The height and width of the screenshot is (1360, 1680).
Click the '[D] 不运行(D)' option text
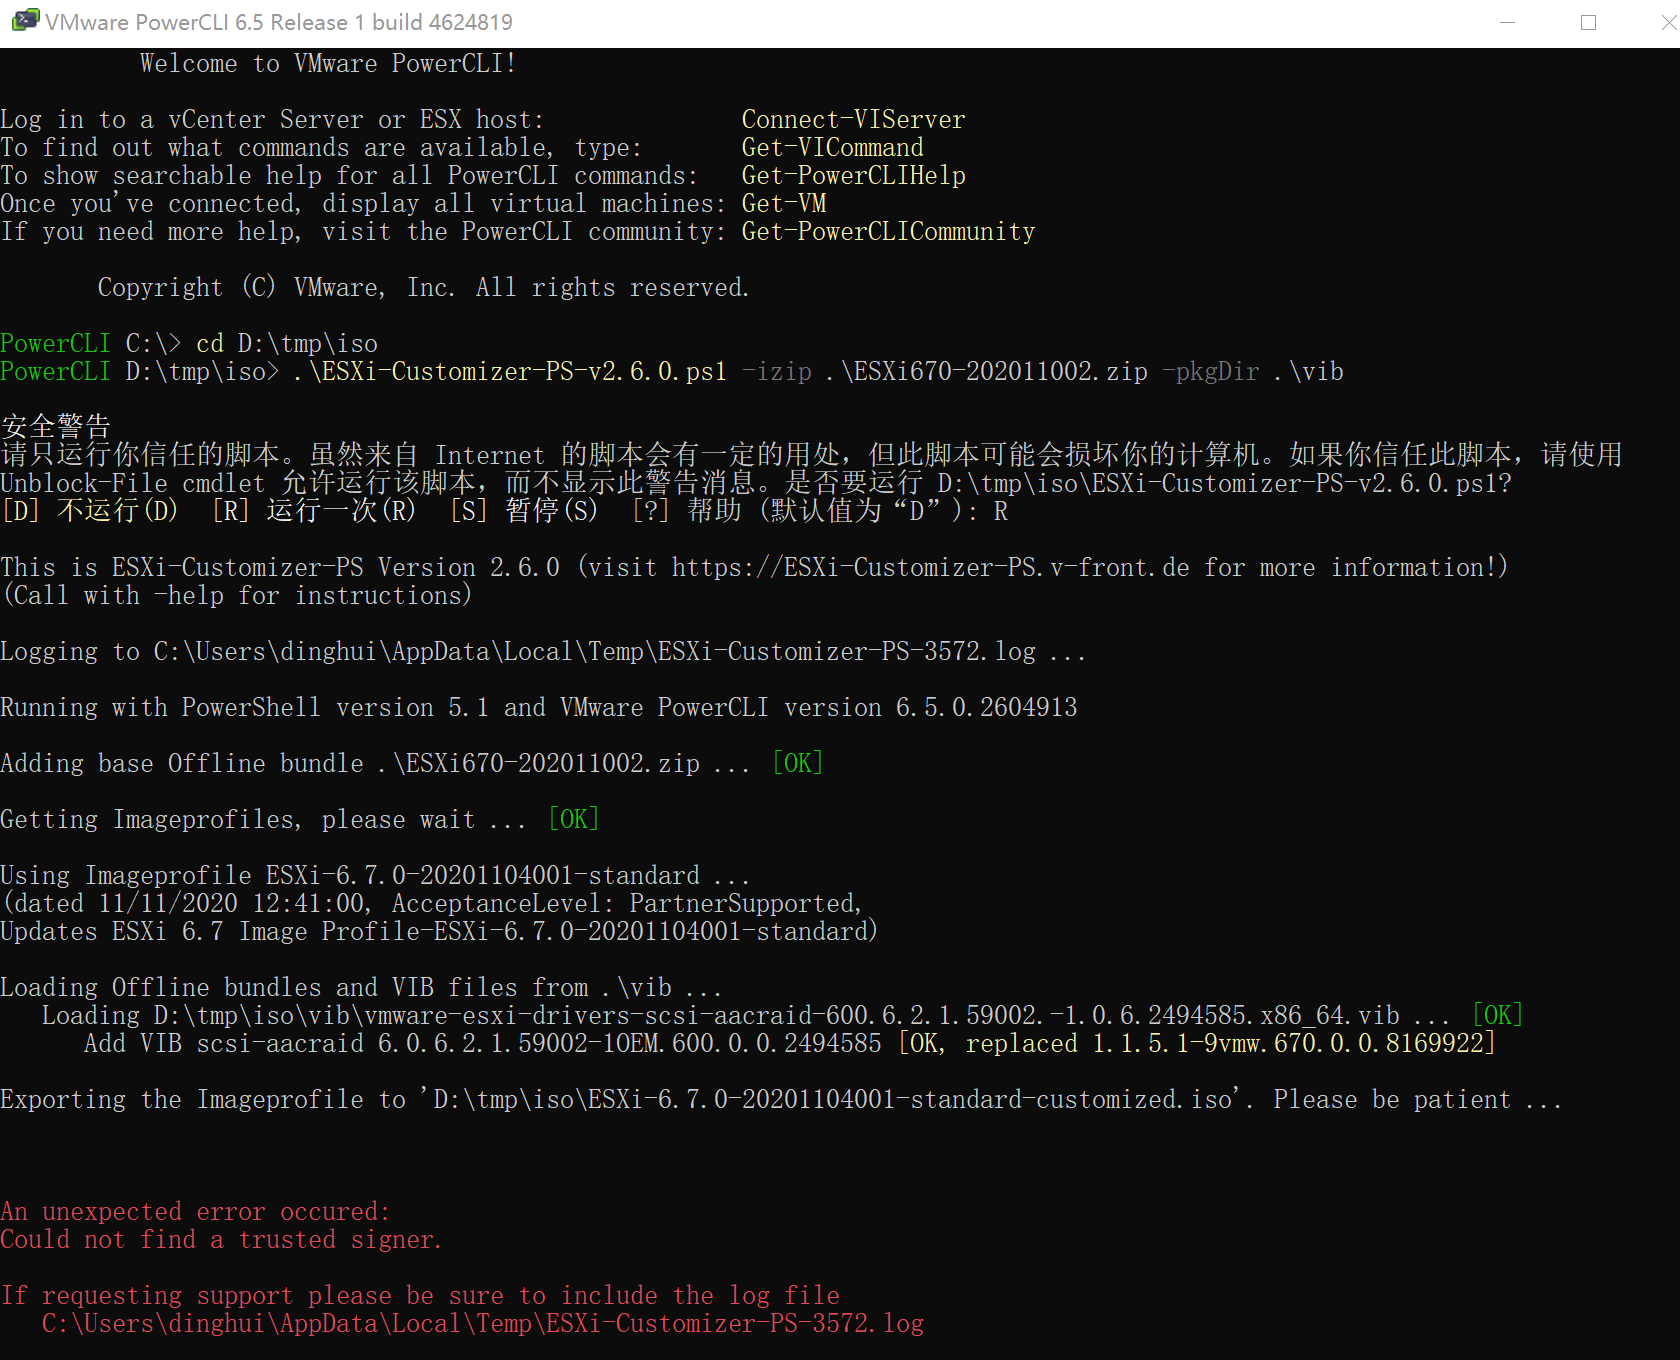90,511
